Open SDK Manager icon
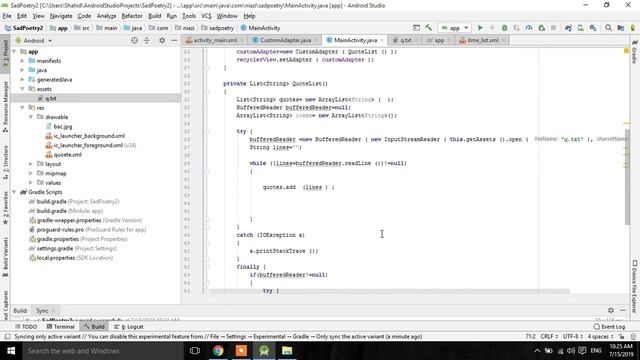Viewport: 640px width, 360px height. 593,28
